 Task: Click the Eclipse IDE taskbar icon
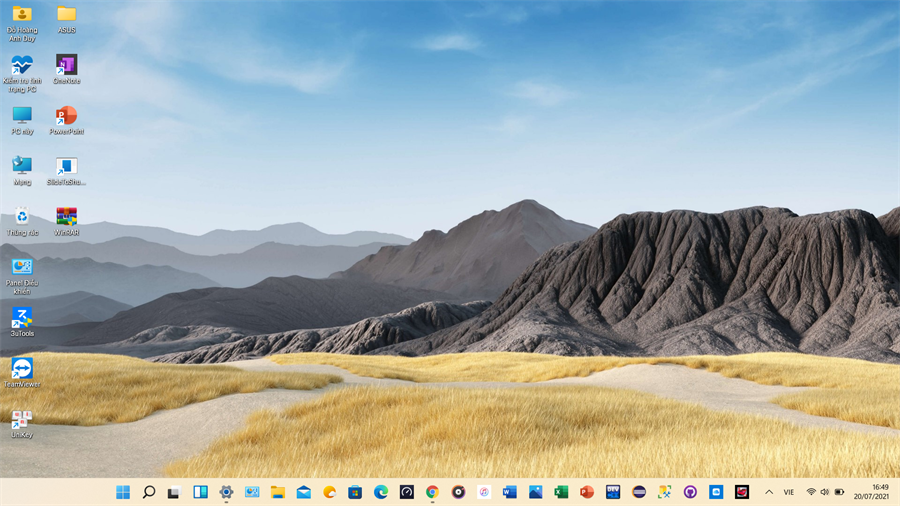(639, 492)
